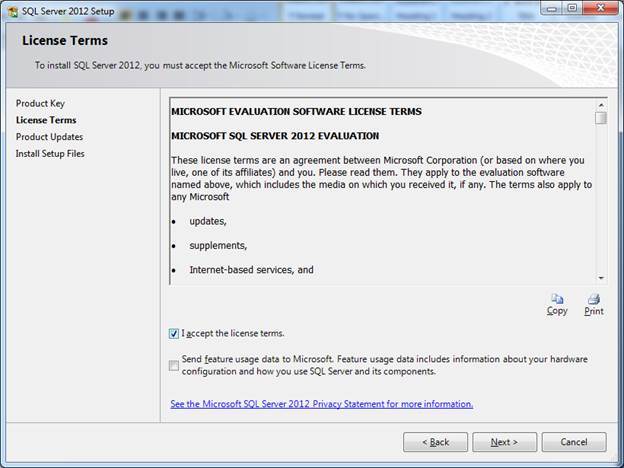Close the SQL Server 2012 Setup window
The image size is (624, 468).
coord(601,8)
